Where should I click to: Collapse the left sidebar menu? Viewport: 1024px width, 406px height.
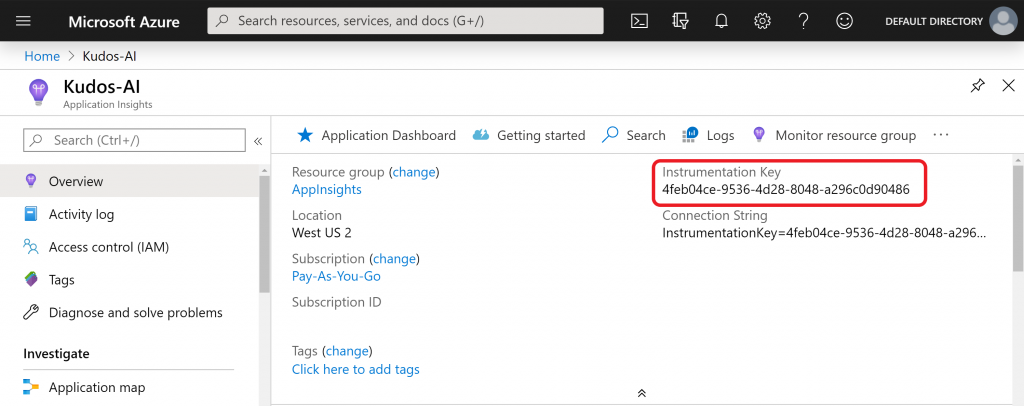coord(258,141)
